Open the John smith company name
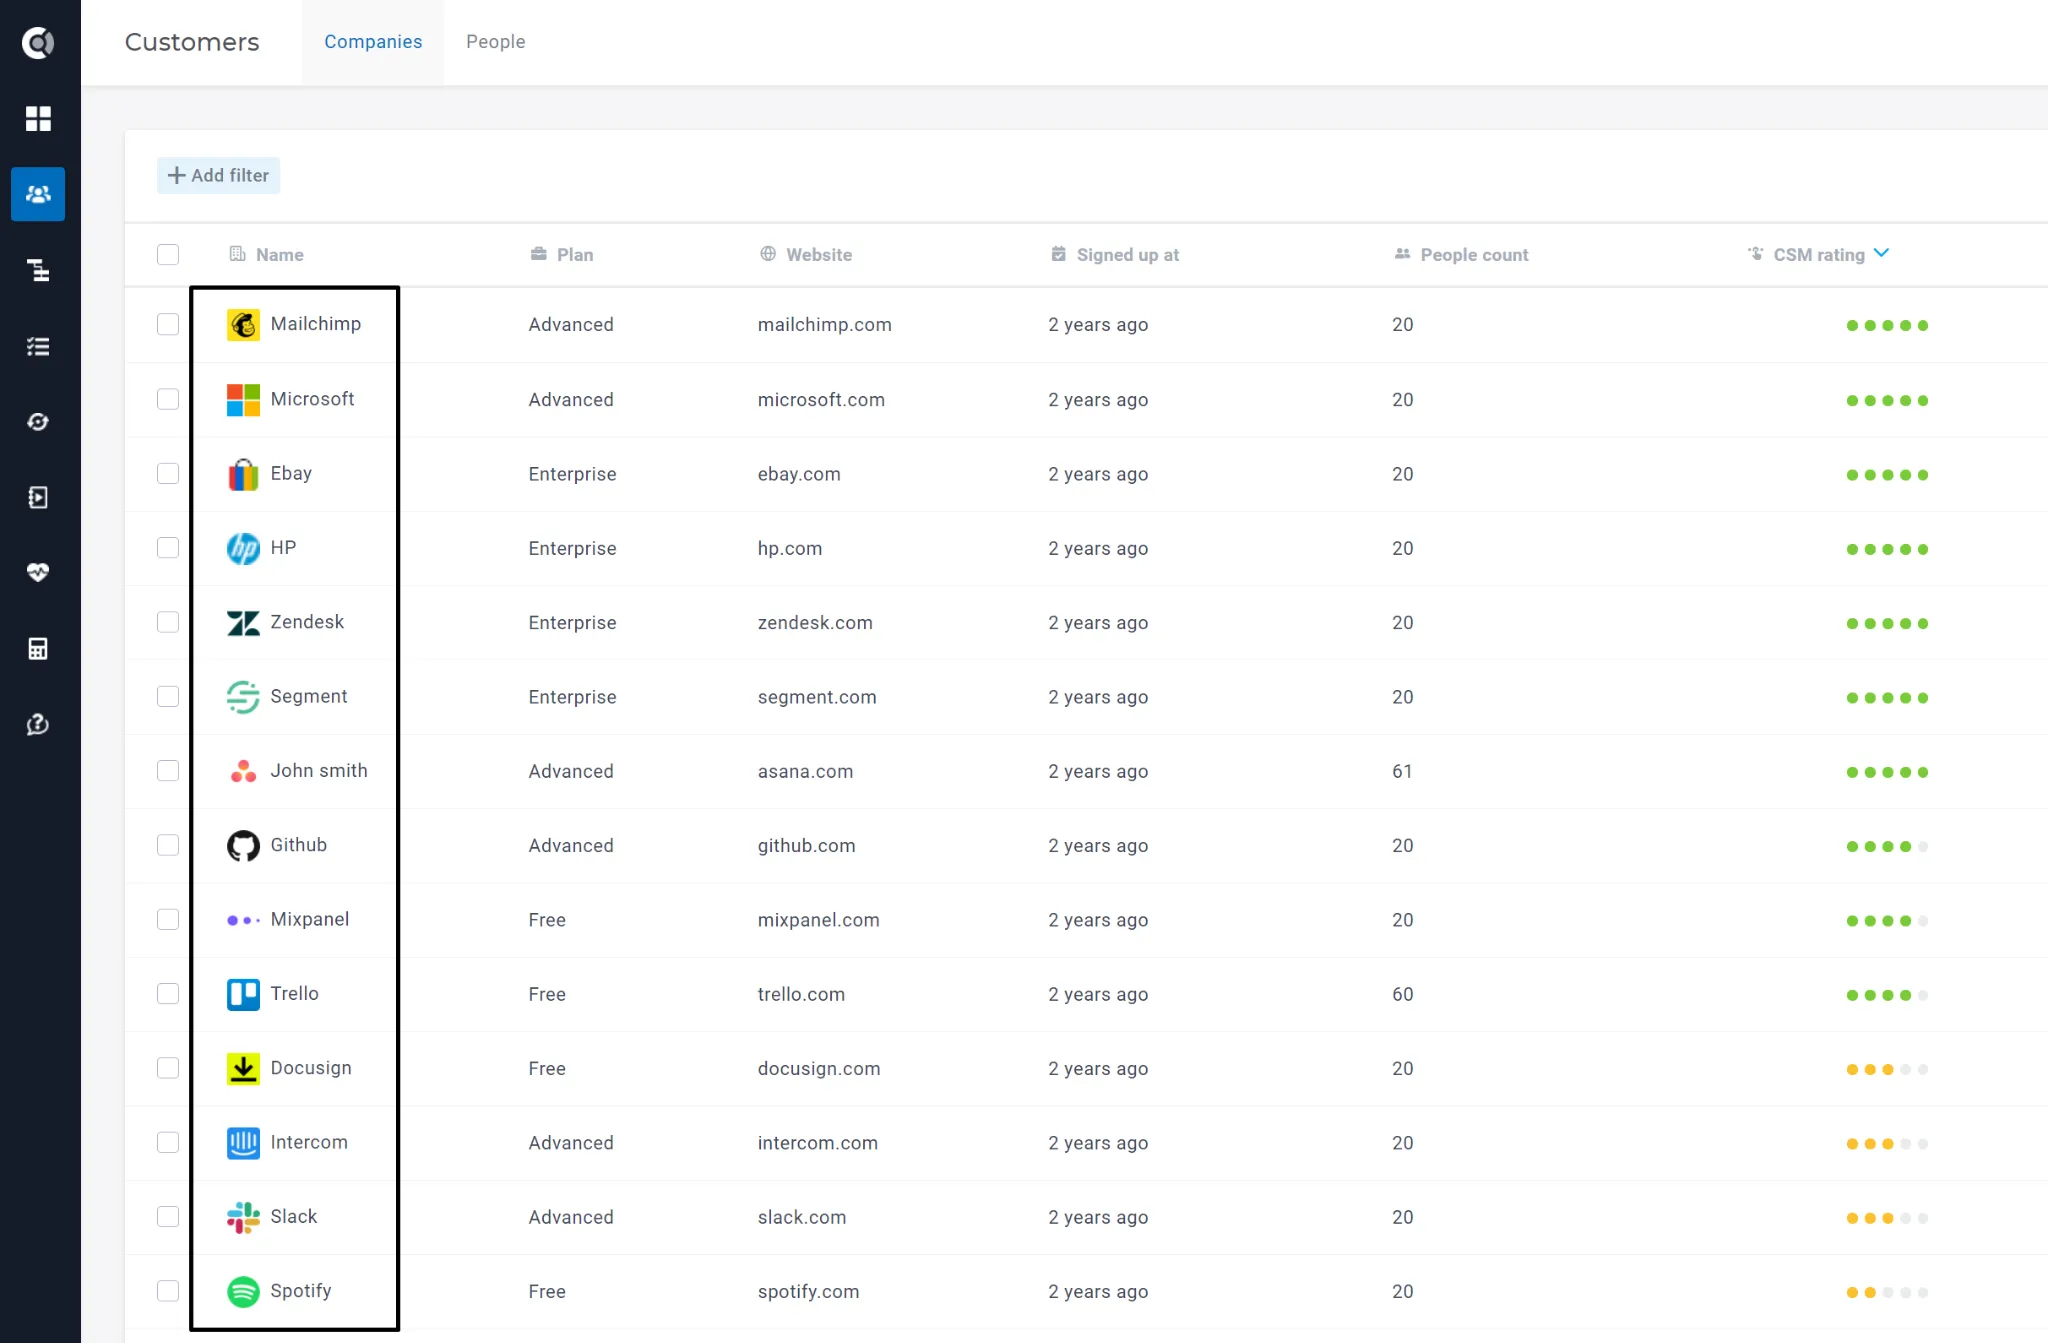 click(319, 771)
